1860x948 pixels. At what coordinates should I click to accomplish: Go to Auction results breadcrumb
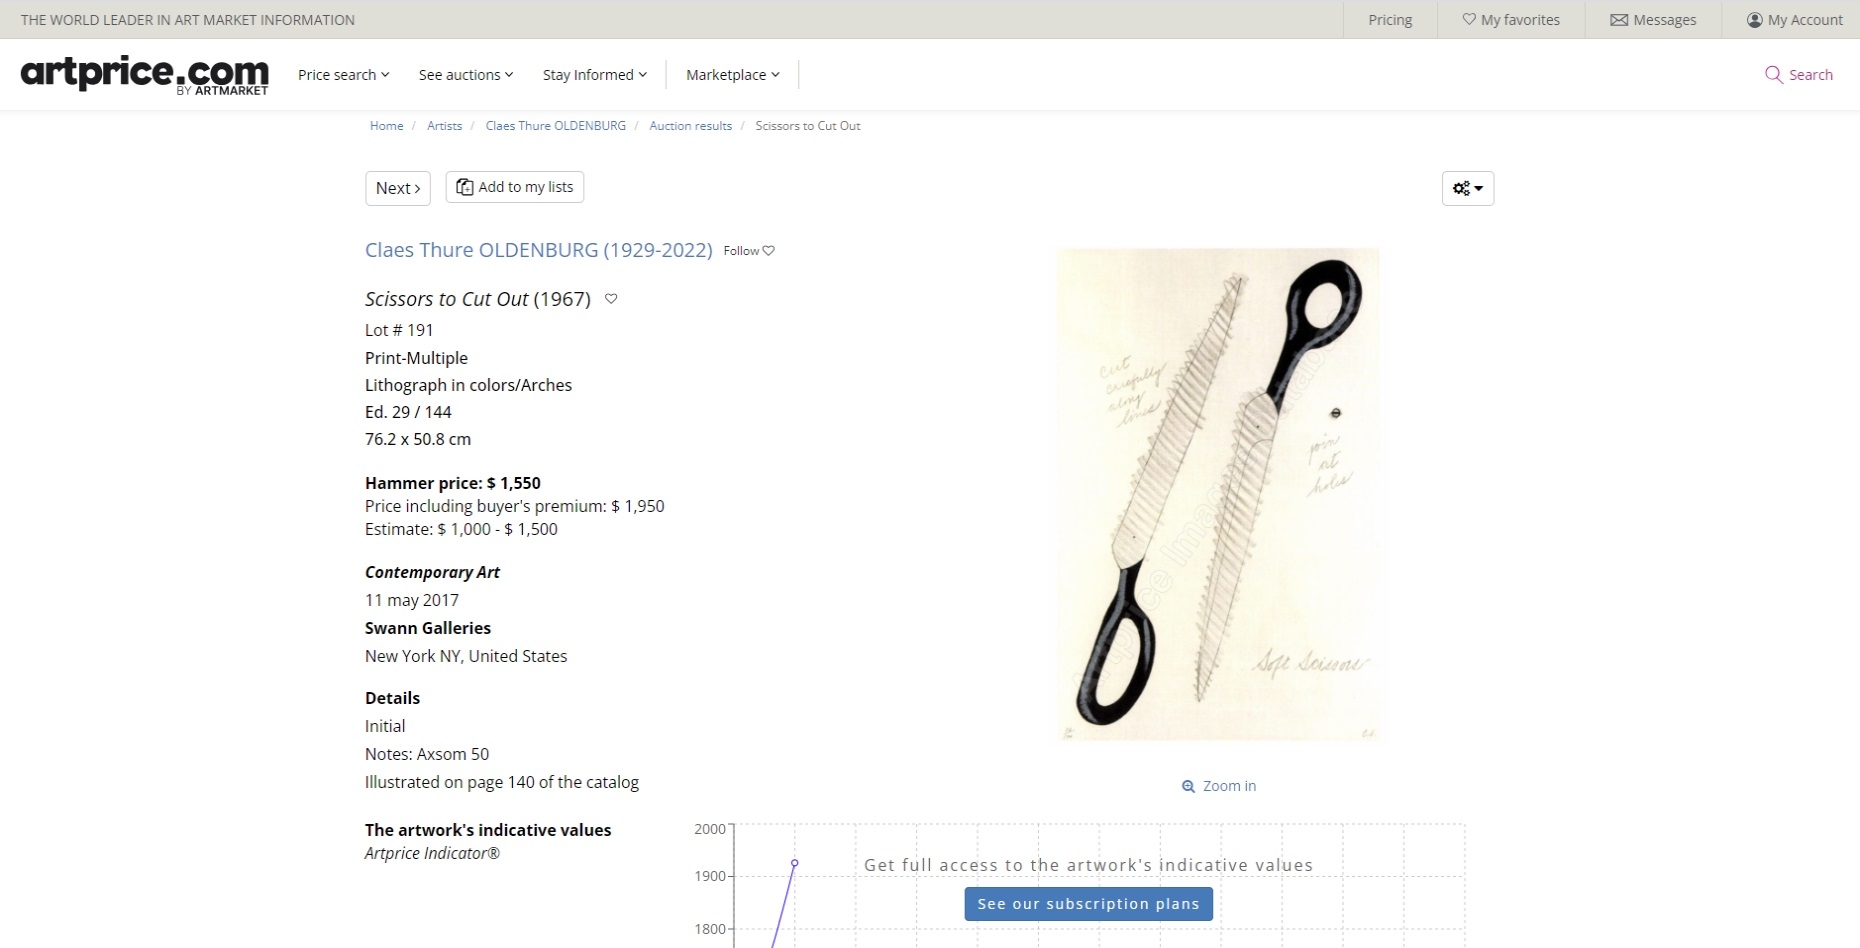(x=690, y=126)
